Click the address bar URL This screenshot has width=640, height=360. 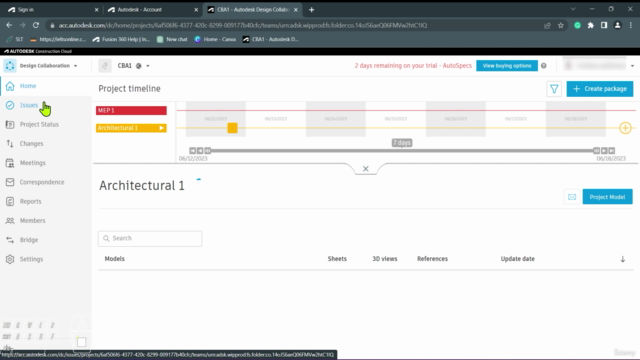242,25
